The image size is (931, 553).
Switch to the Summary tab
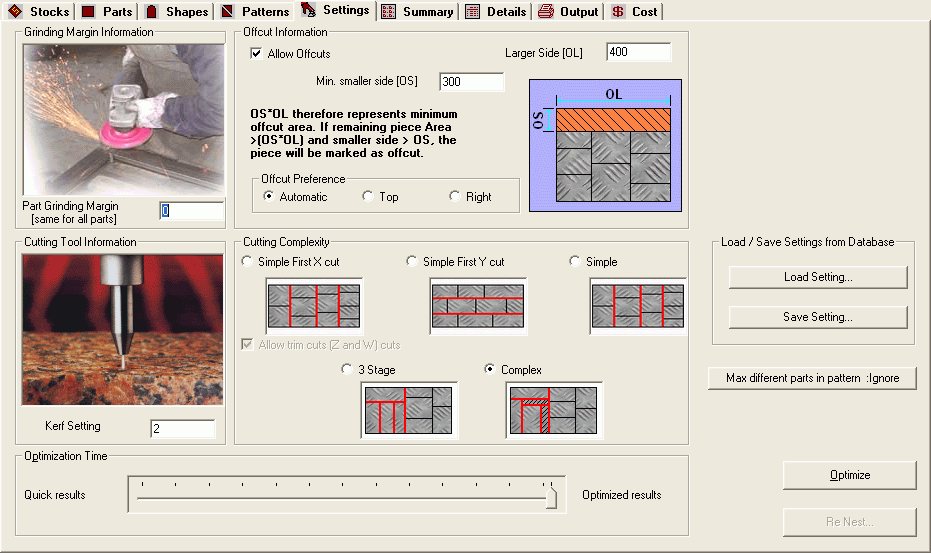(x=418, y=12)
